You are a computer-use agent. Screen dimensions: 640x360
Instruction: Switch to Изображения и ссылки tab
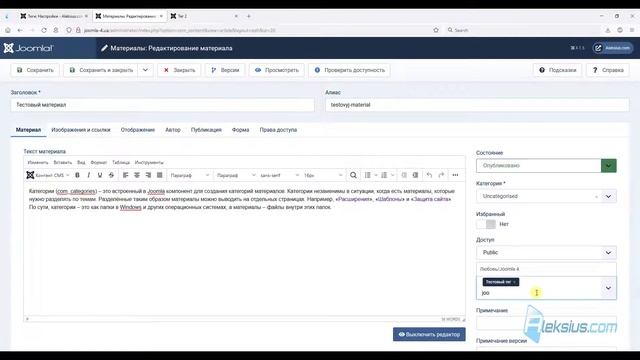click(x=81, y=130)
